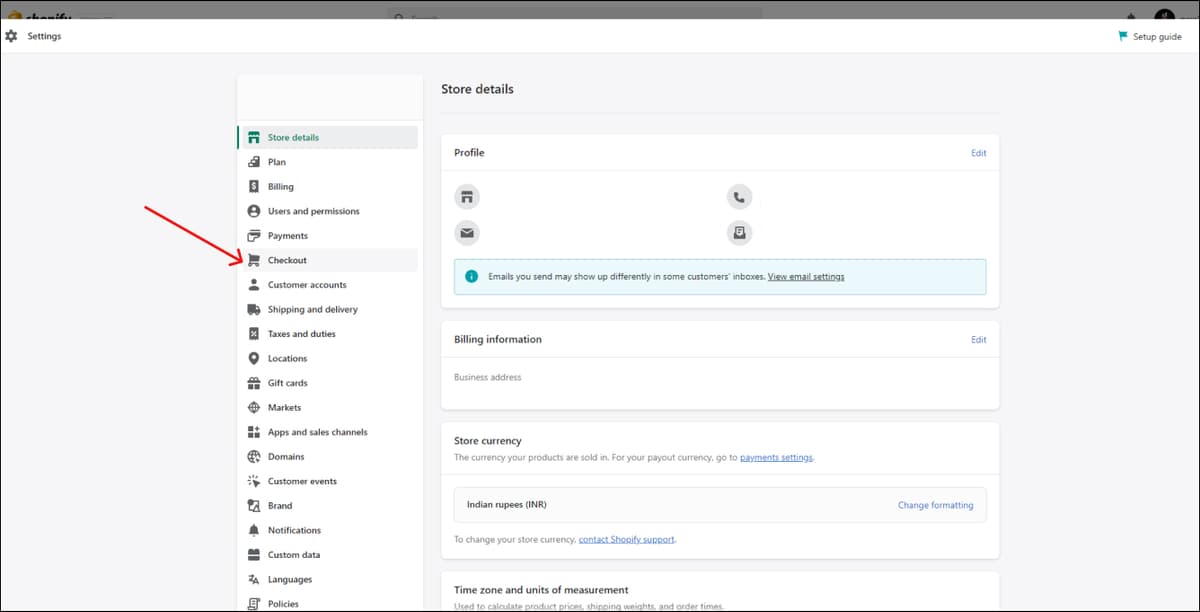The image size is (1200, 612).
Task: Click the phone icon in Profile
Action: point(739,197)
